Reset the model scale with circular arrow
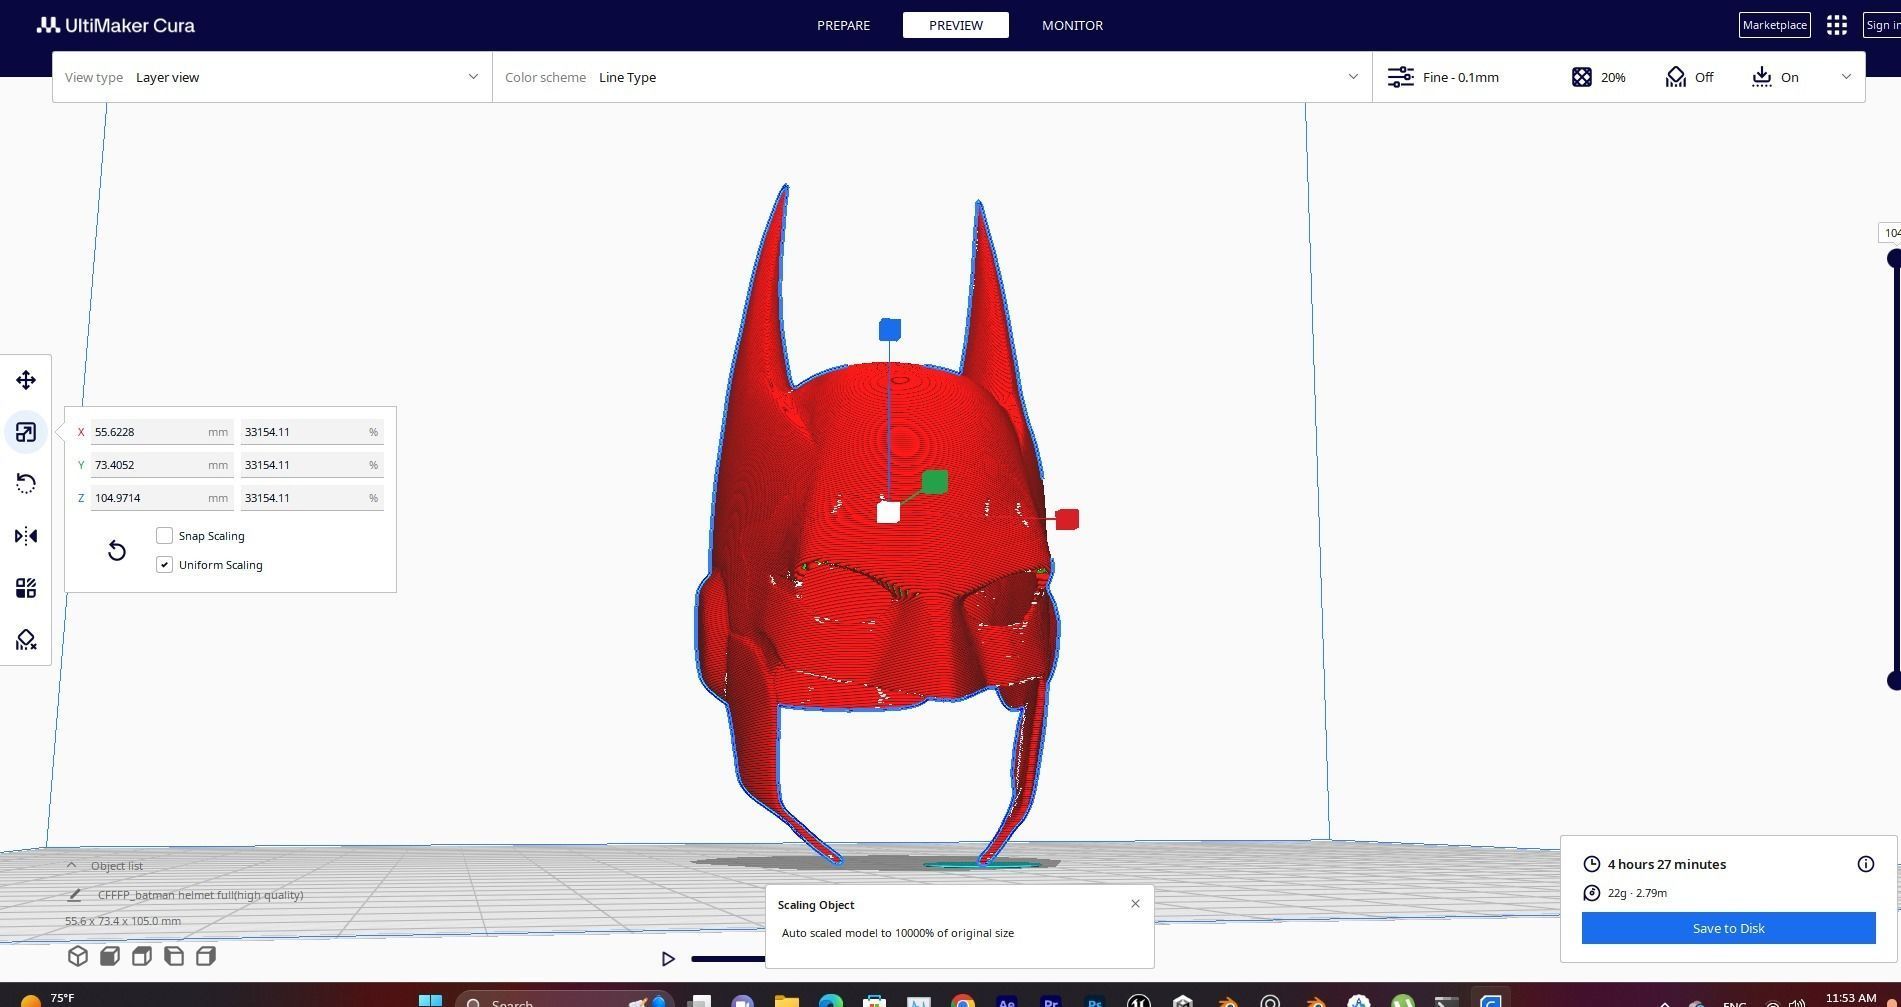This screenshot has width=1901, height=1007. coord(116,550)
